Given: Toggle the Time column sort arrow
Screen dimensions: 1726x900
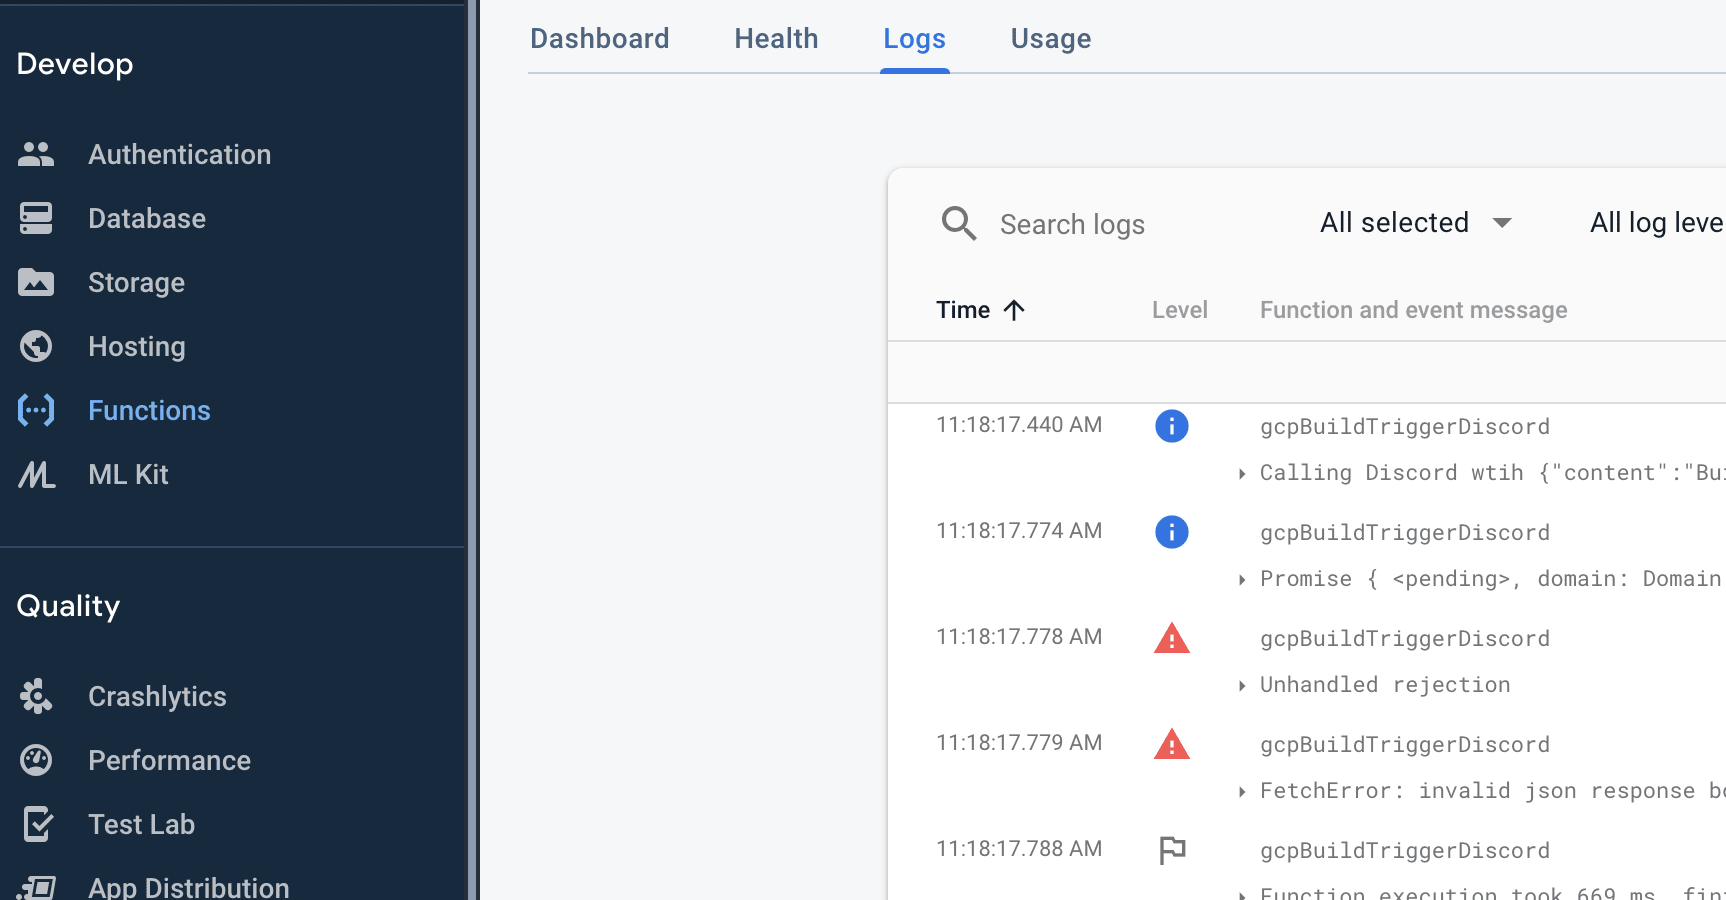Looking at the screenshot, I should 1014,310.
